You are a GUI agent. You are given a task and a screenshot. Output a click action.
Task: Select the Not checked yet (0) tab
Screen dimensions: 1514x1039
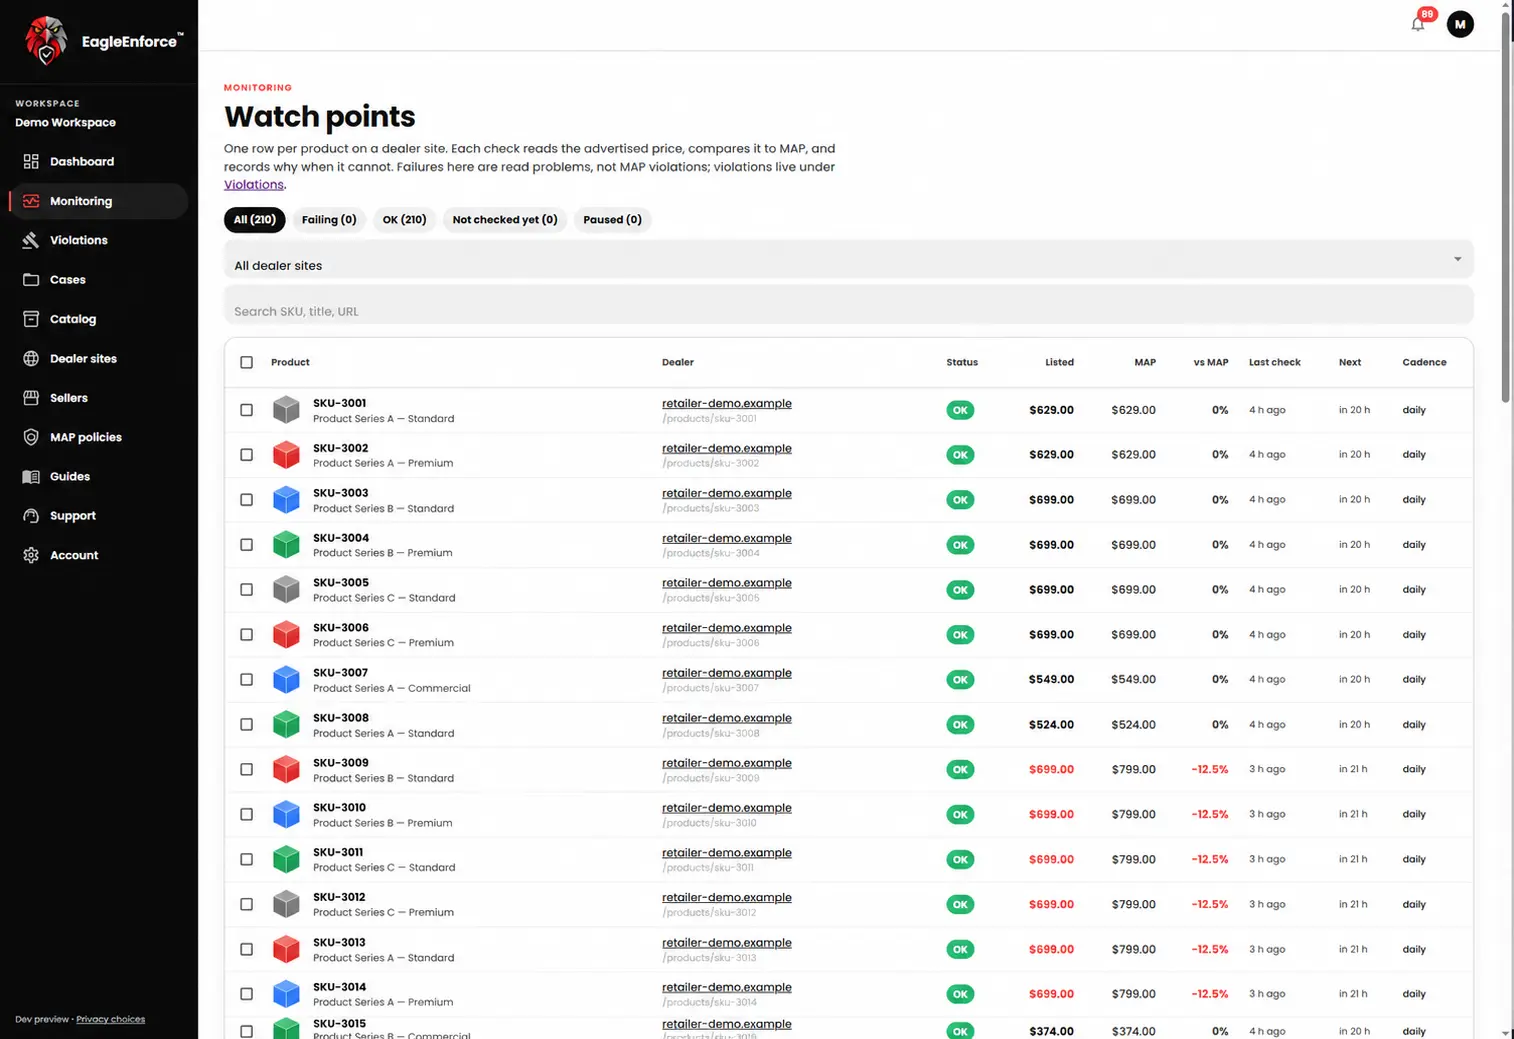click(x=505, y=220)
